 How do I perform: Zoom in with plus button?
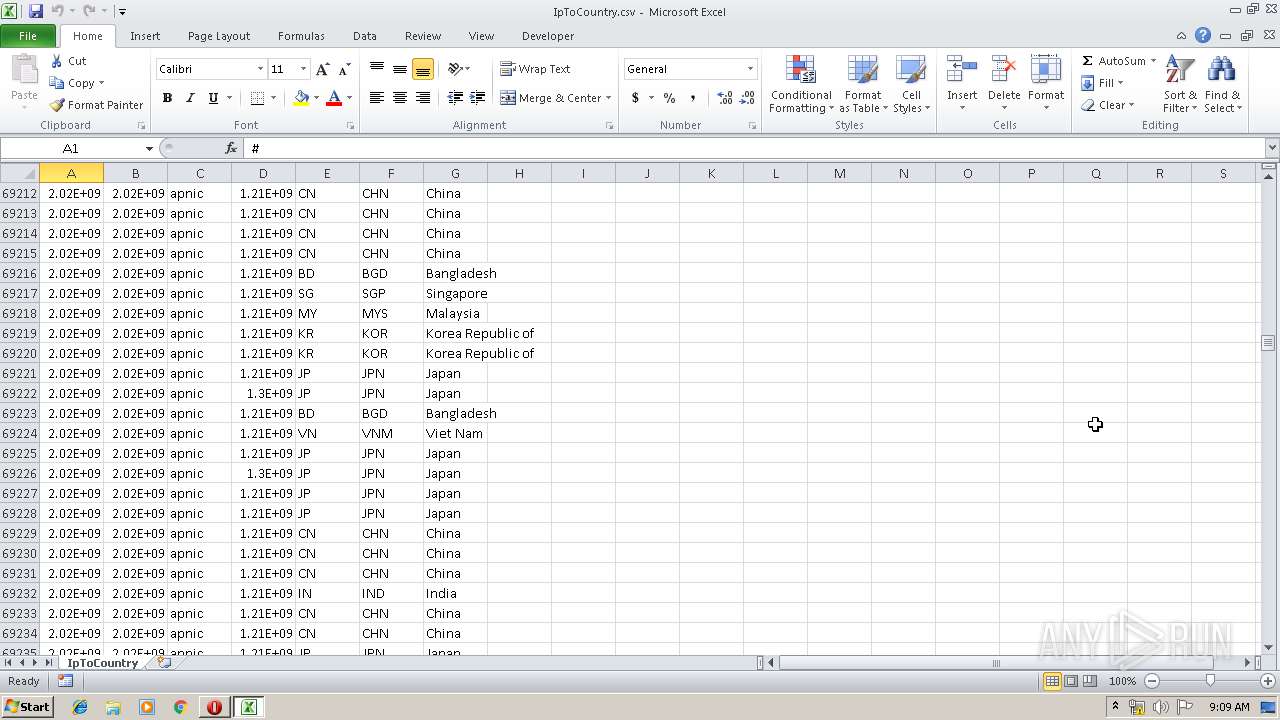tap(1268, 681)
